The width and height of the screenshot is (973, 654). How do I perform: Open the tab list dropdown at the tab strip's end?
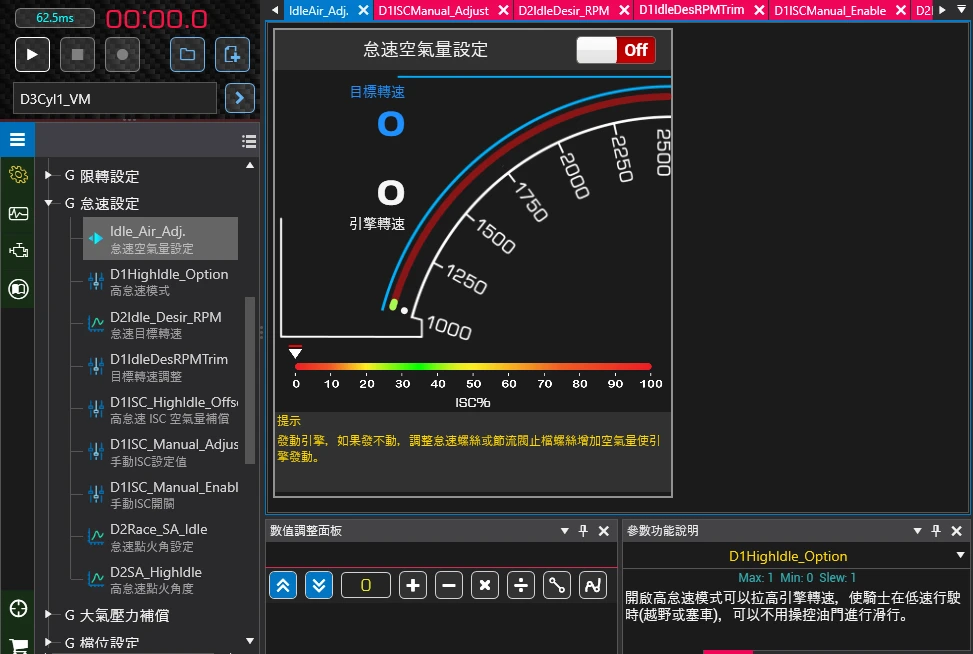(x=961, y=10)
